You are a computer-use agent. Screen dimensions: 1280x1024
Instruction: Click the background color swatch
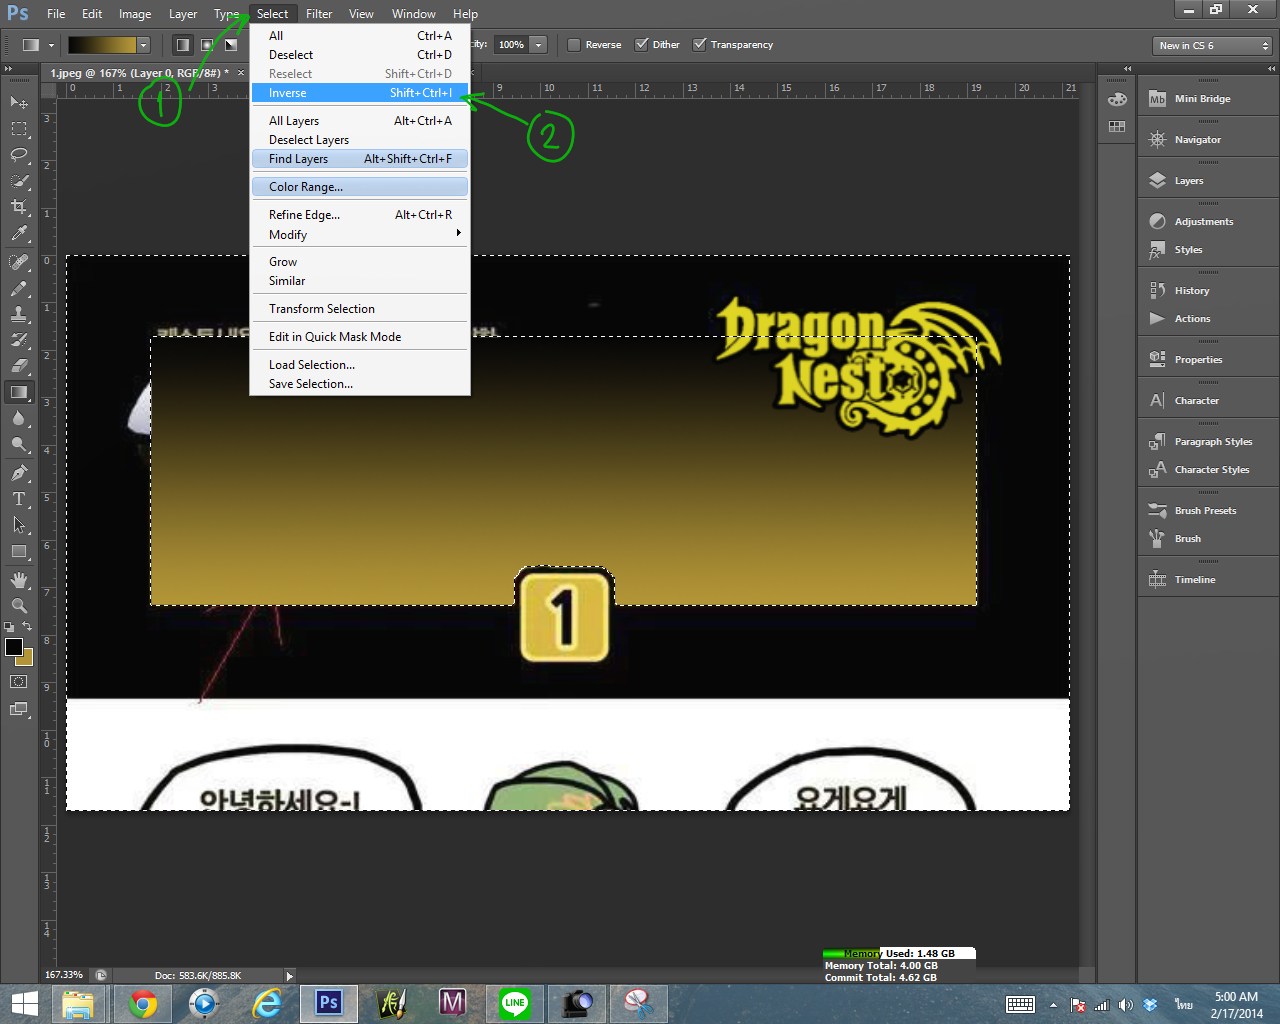click(x=27, y=660)
